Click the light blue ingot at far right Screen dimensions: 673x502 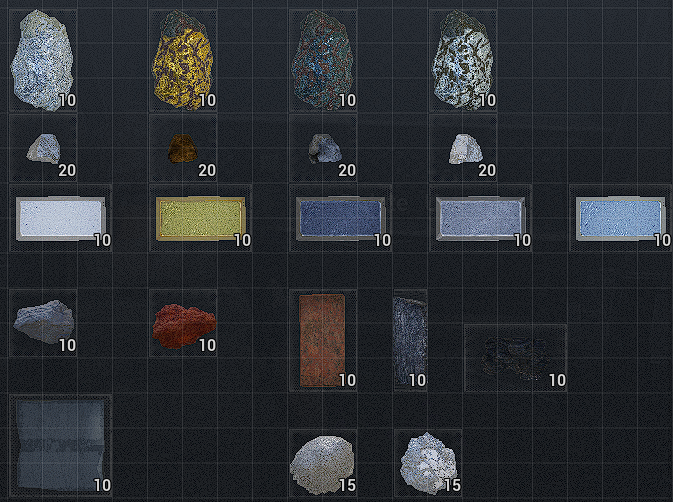click(x=621, y=218)
